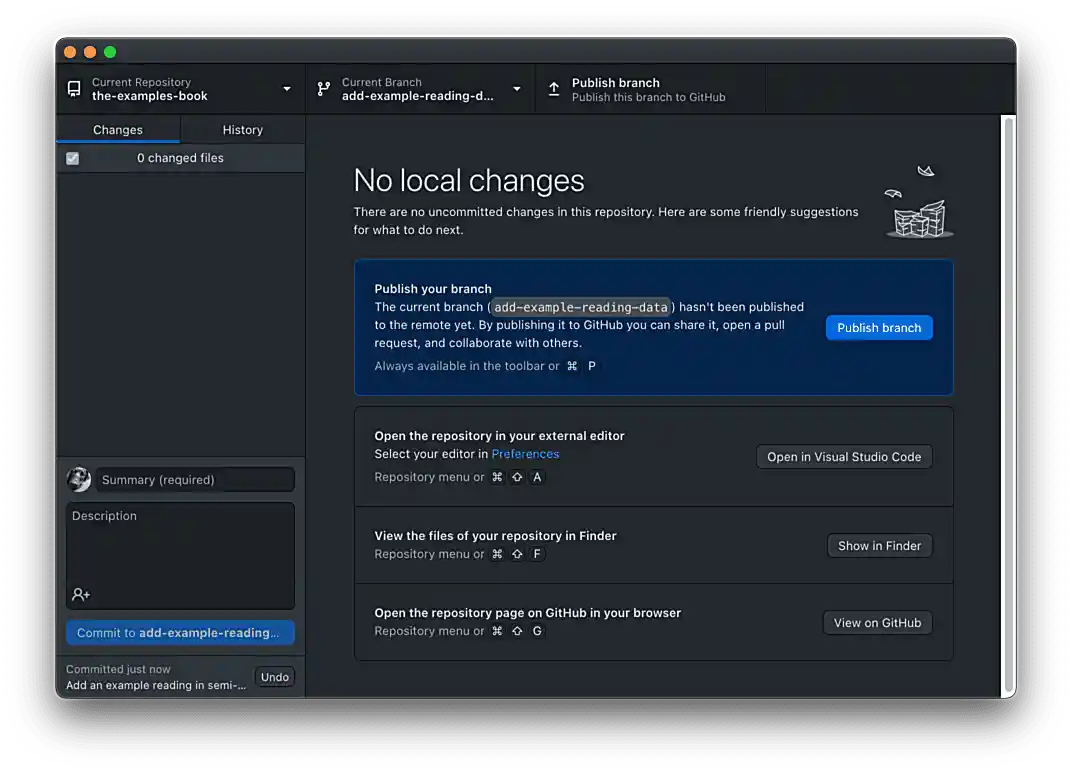
Task: Switch to the History tab
Action: click(242, 130)
